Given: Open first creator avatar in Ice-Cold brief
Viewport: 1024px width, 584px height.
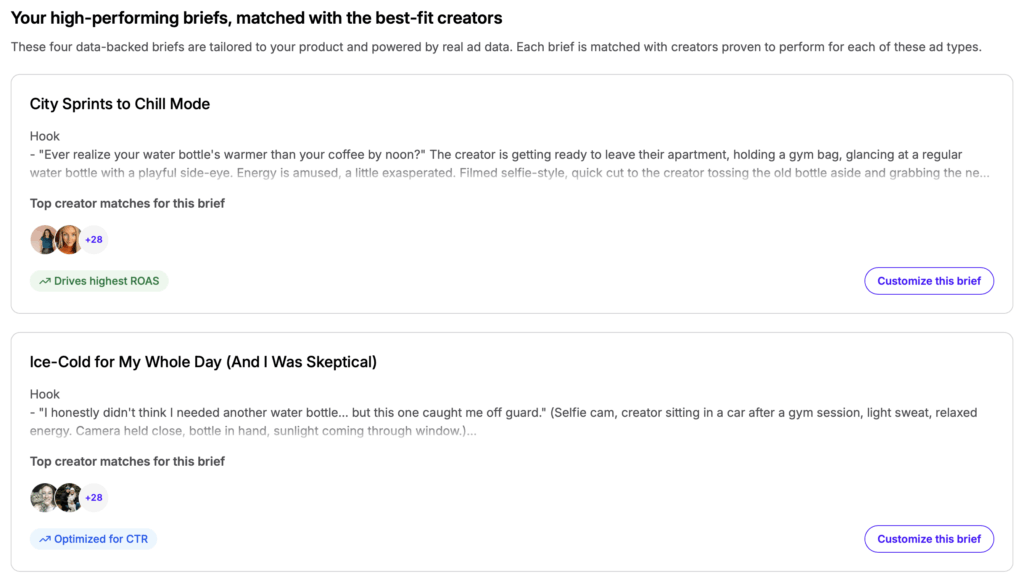Looking at the screenshot, I should (x=44, y=498).
